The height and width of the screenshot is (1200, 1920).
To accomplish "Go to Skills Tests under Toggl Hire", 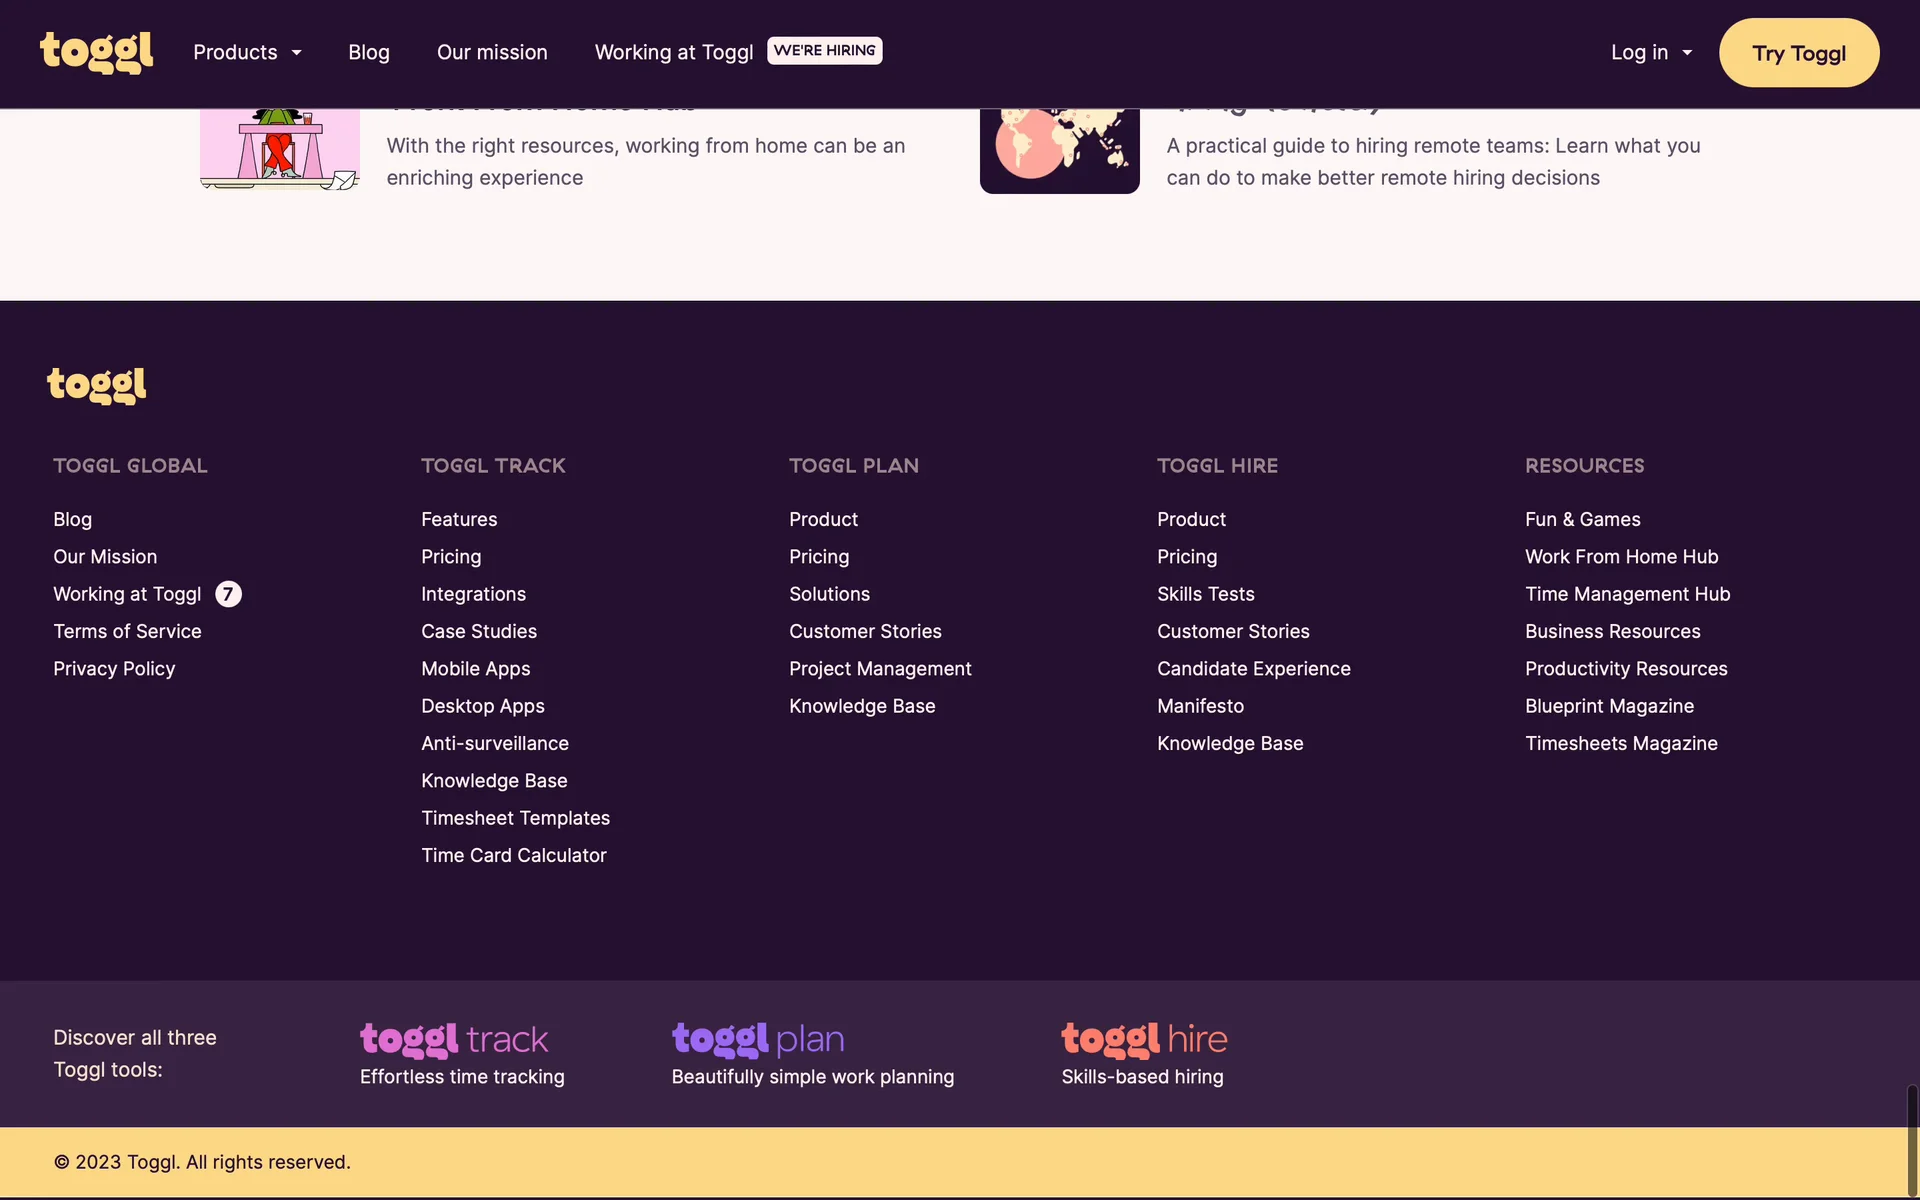I will tap(1205, 594).
